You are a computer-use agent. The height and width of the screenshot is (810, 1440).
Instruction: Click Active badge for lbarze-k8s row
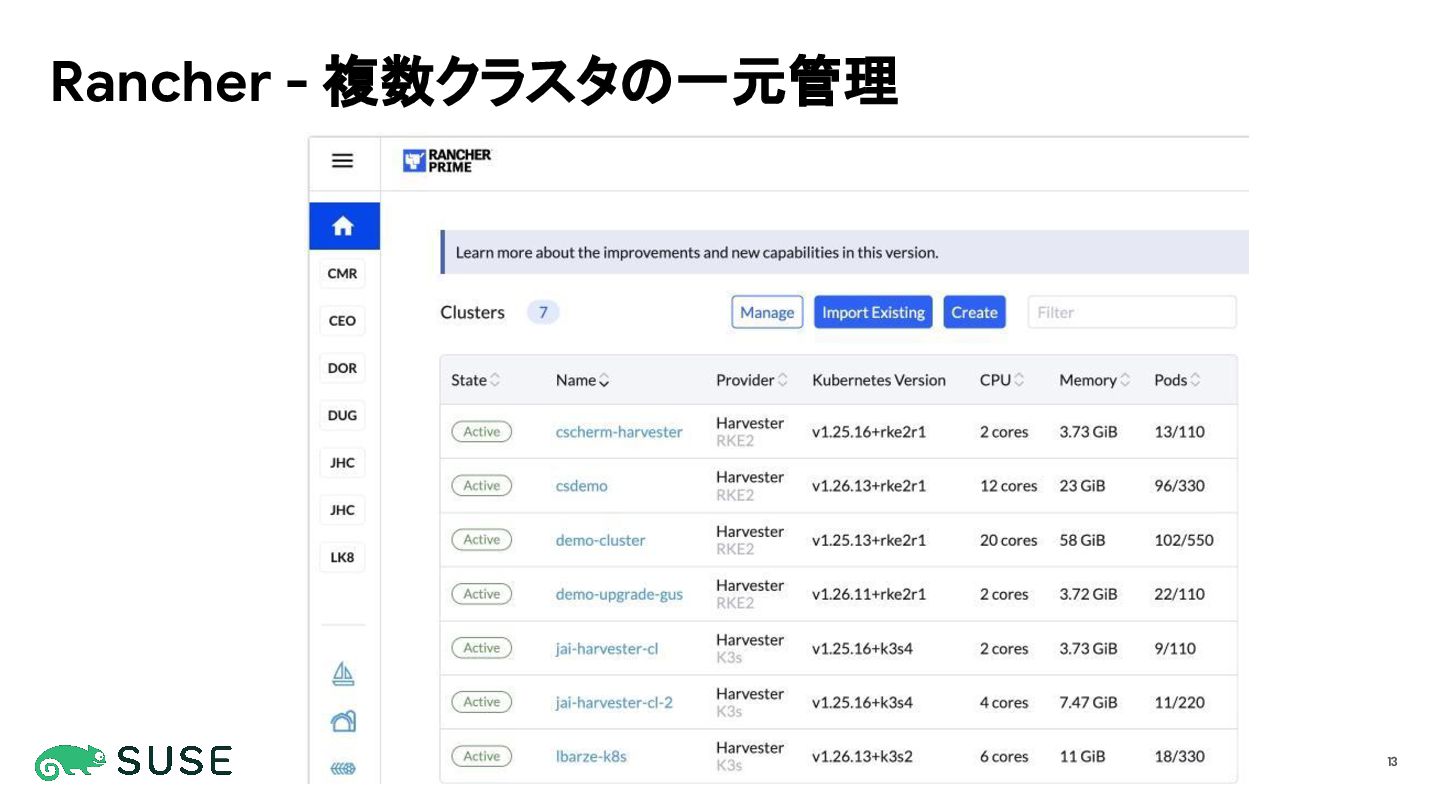point(482,756)
